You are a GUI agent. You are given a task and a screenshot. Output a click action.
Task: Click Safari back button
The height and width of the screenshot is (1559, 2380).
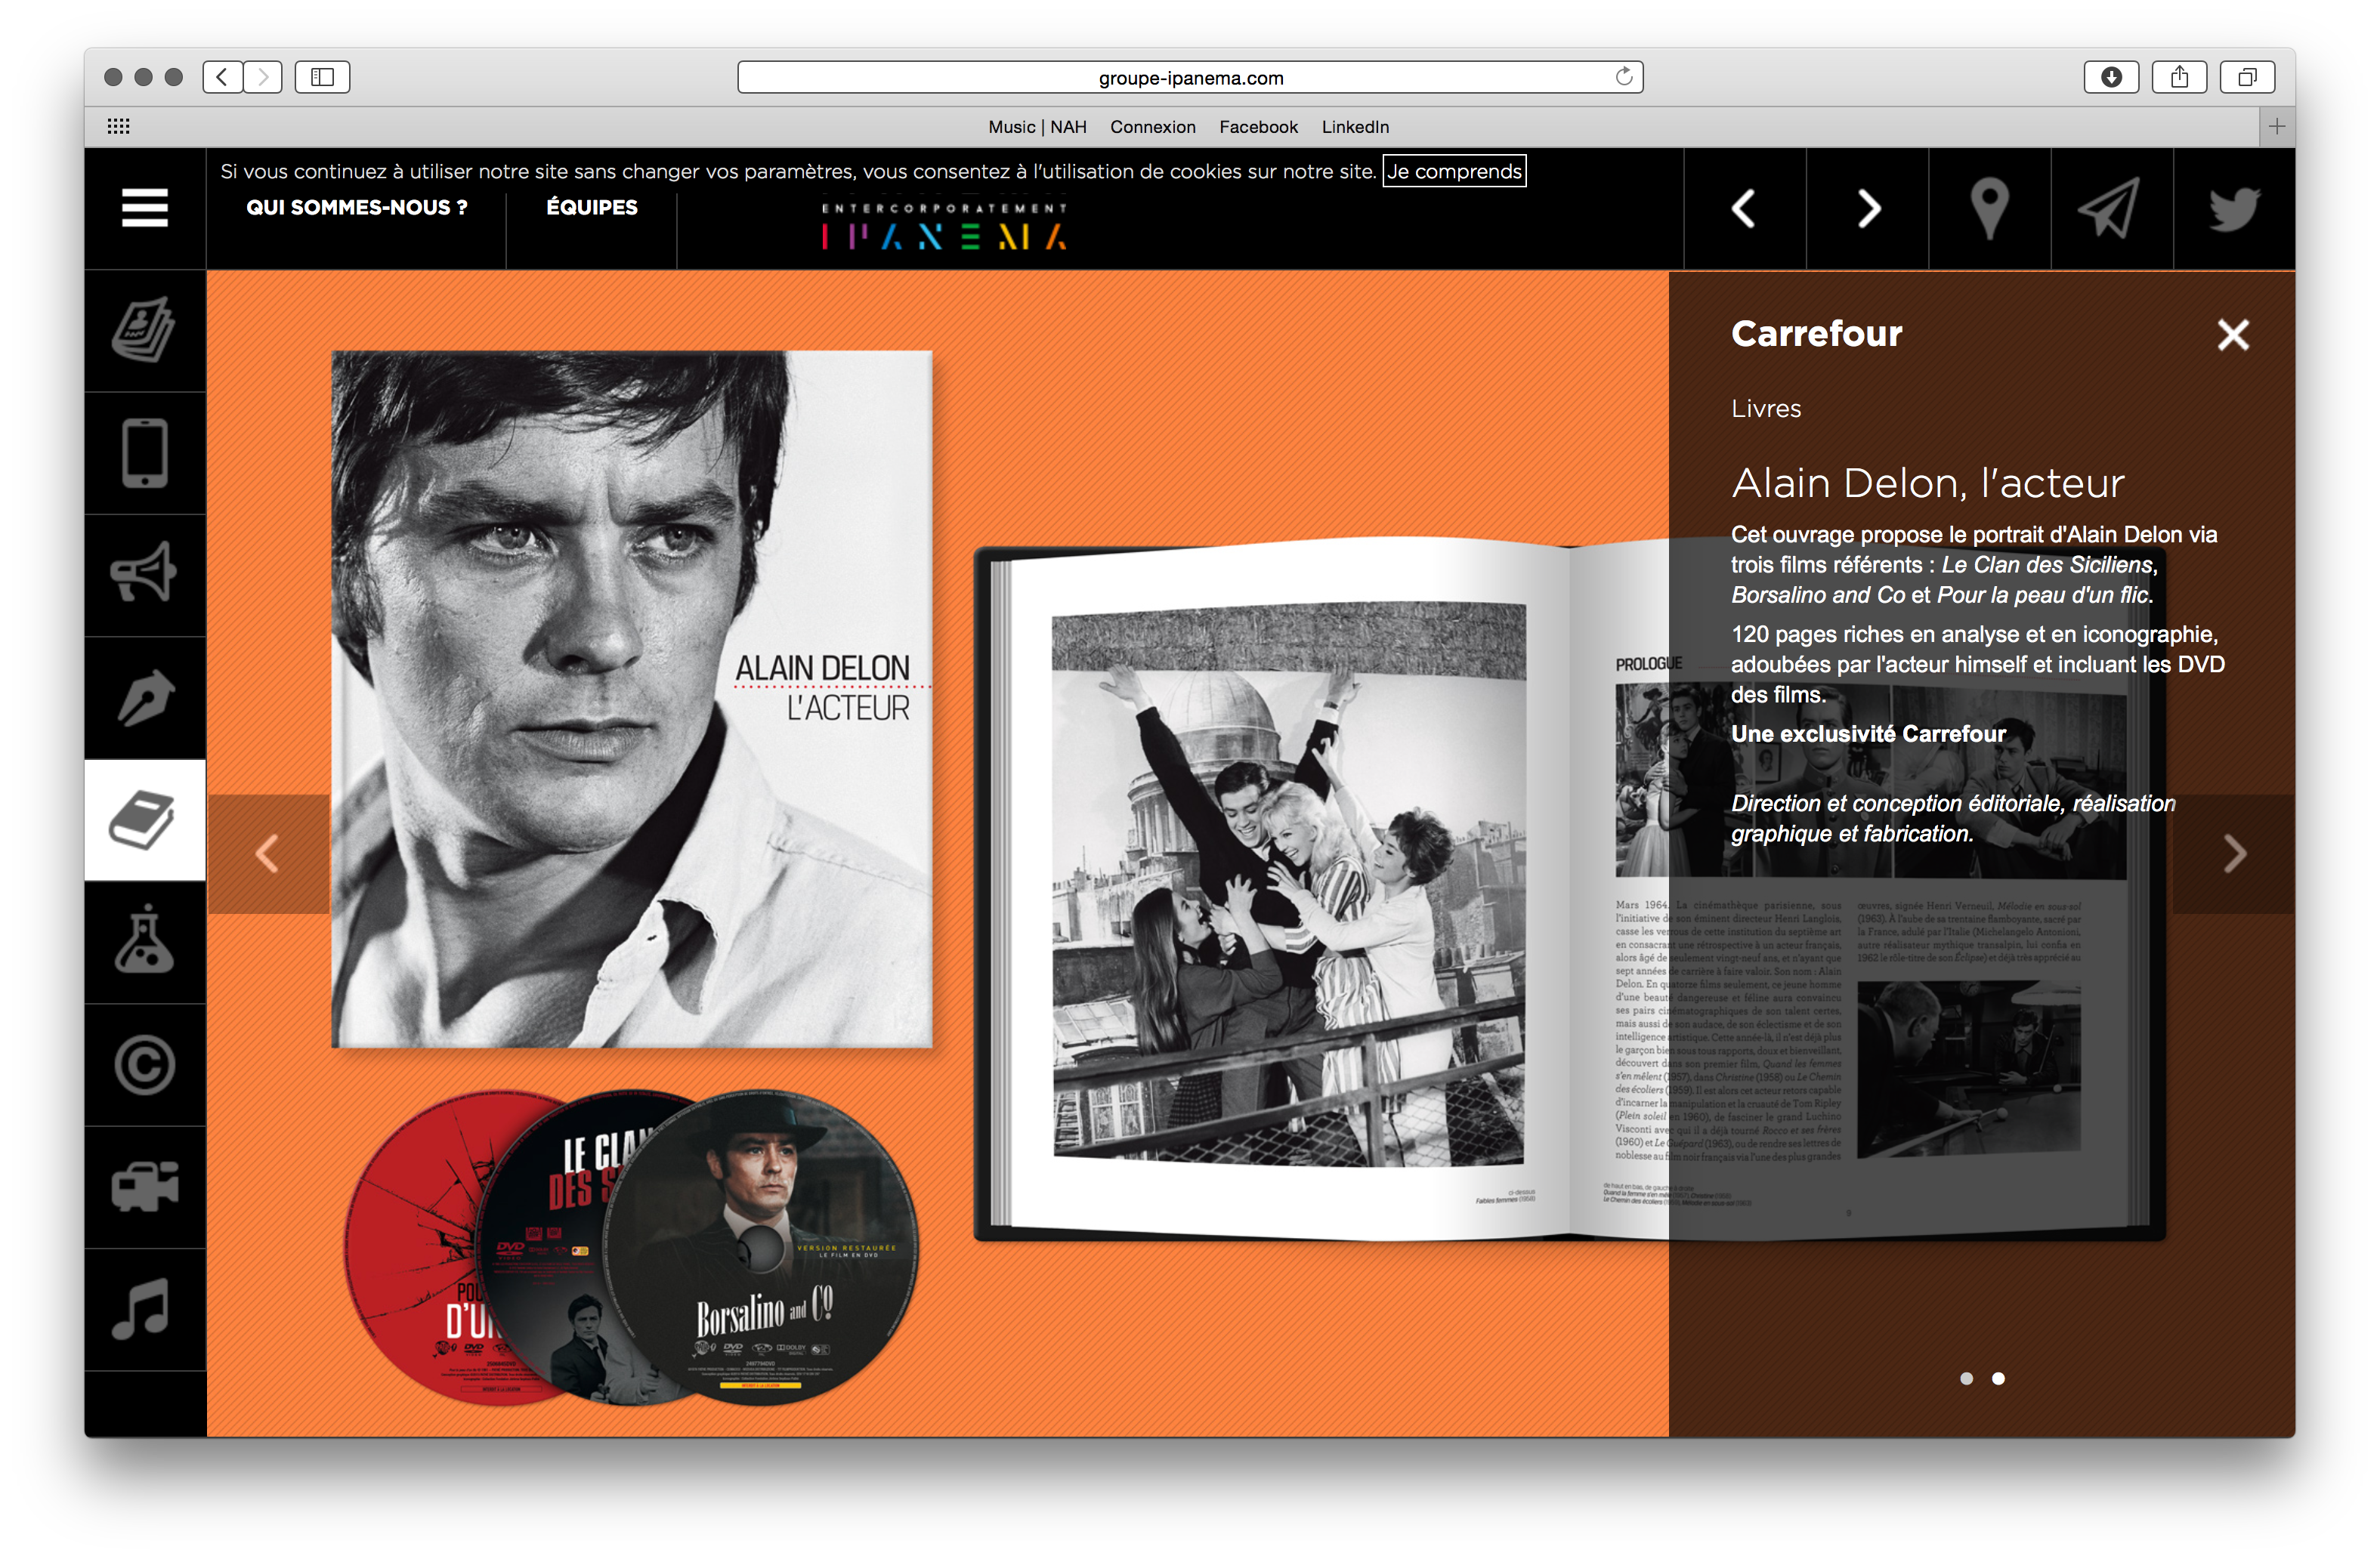222,77
